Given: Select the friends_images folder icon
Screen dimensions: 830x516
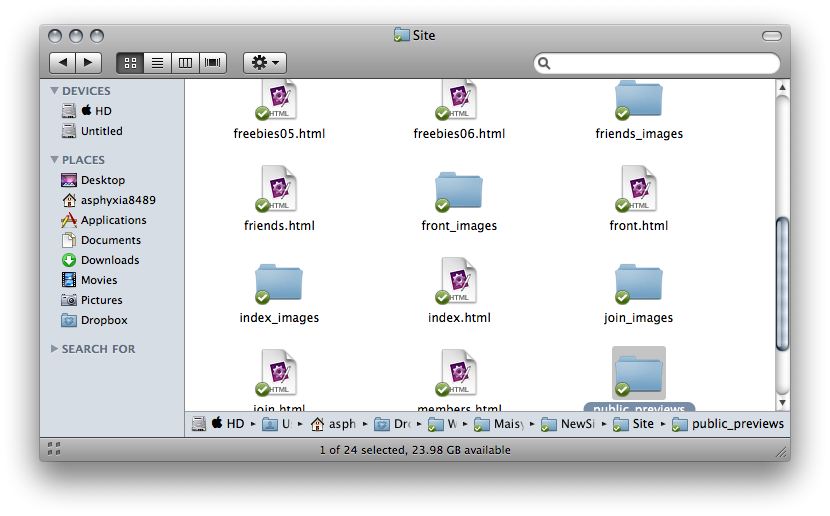Looking at the screenshot, I should pyautogui.click(x=638, y=99).
